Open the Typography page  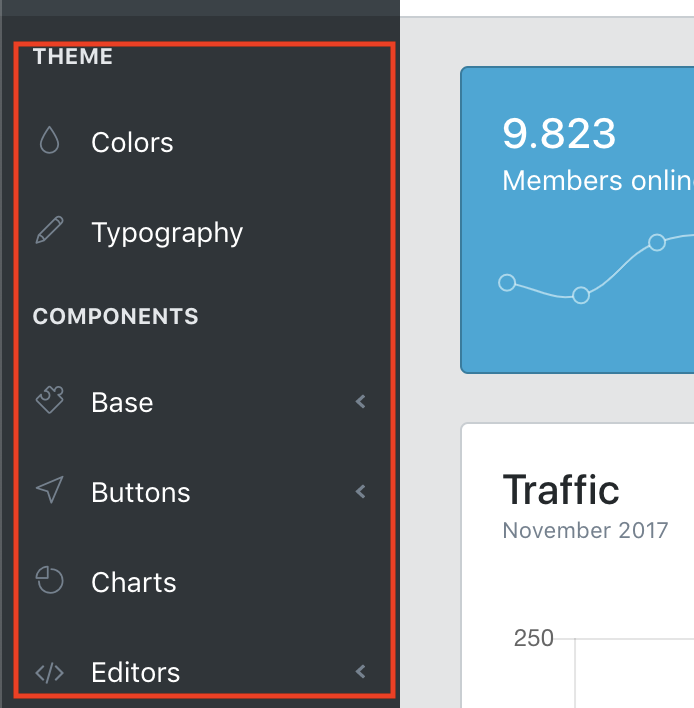pyautogui.click(x=167, y=233)
